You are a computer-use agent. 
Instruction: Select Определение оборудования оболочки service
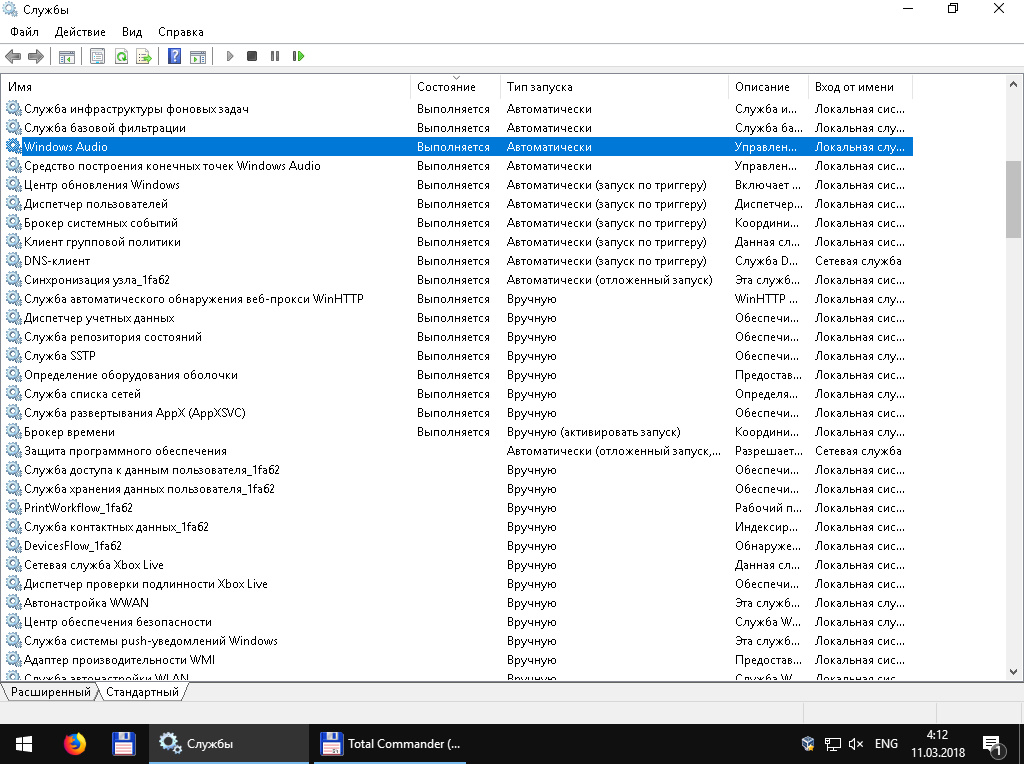(131, 375)
